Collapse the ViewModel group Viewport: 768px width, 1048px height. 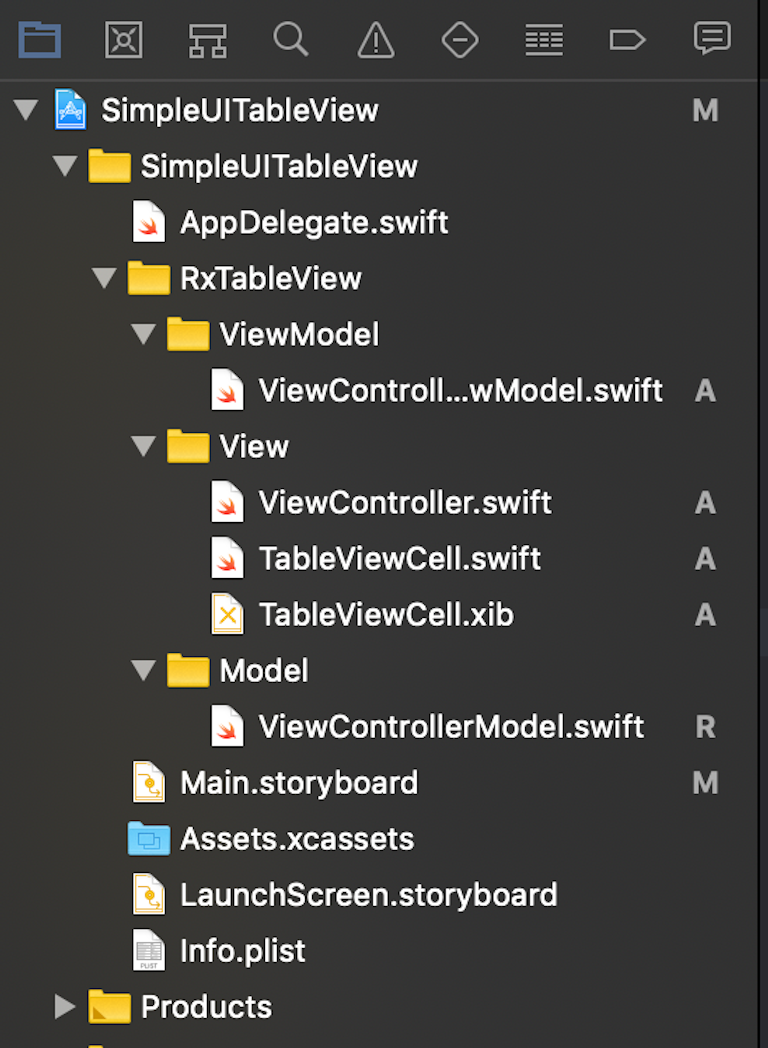click(x=144, y=334)
